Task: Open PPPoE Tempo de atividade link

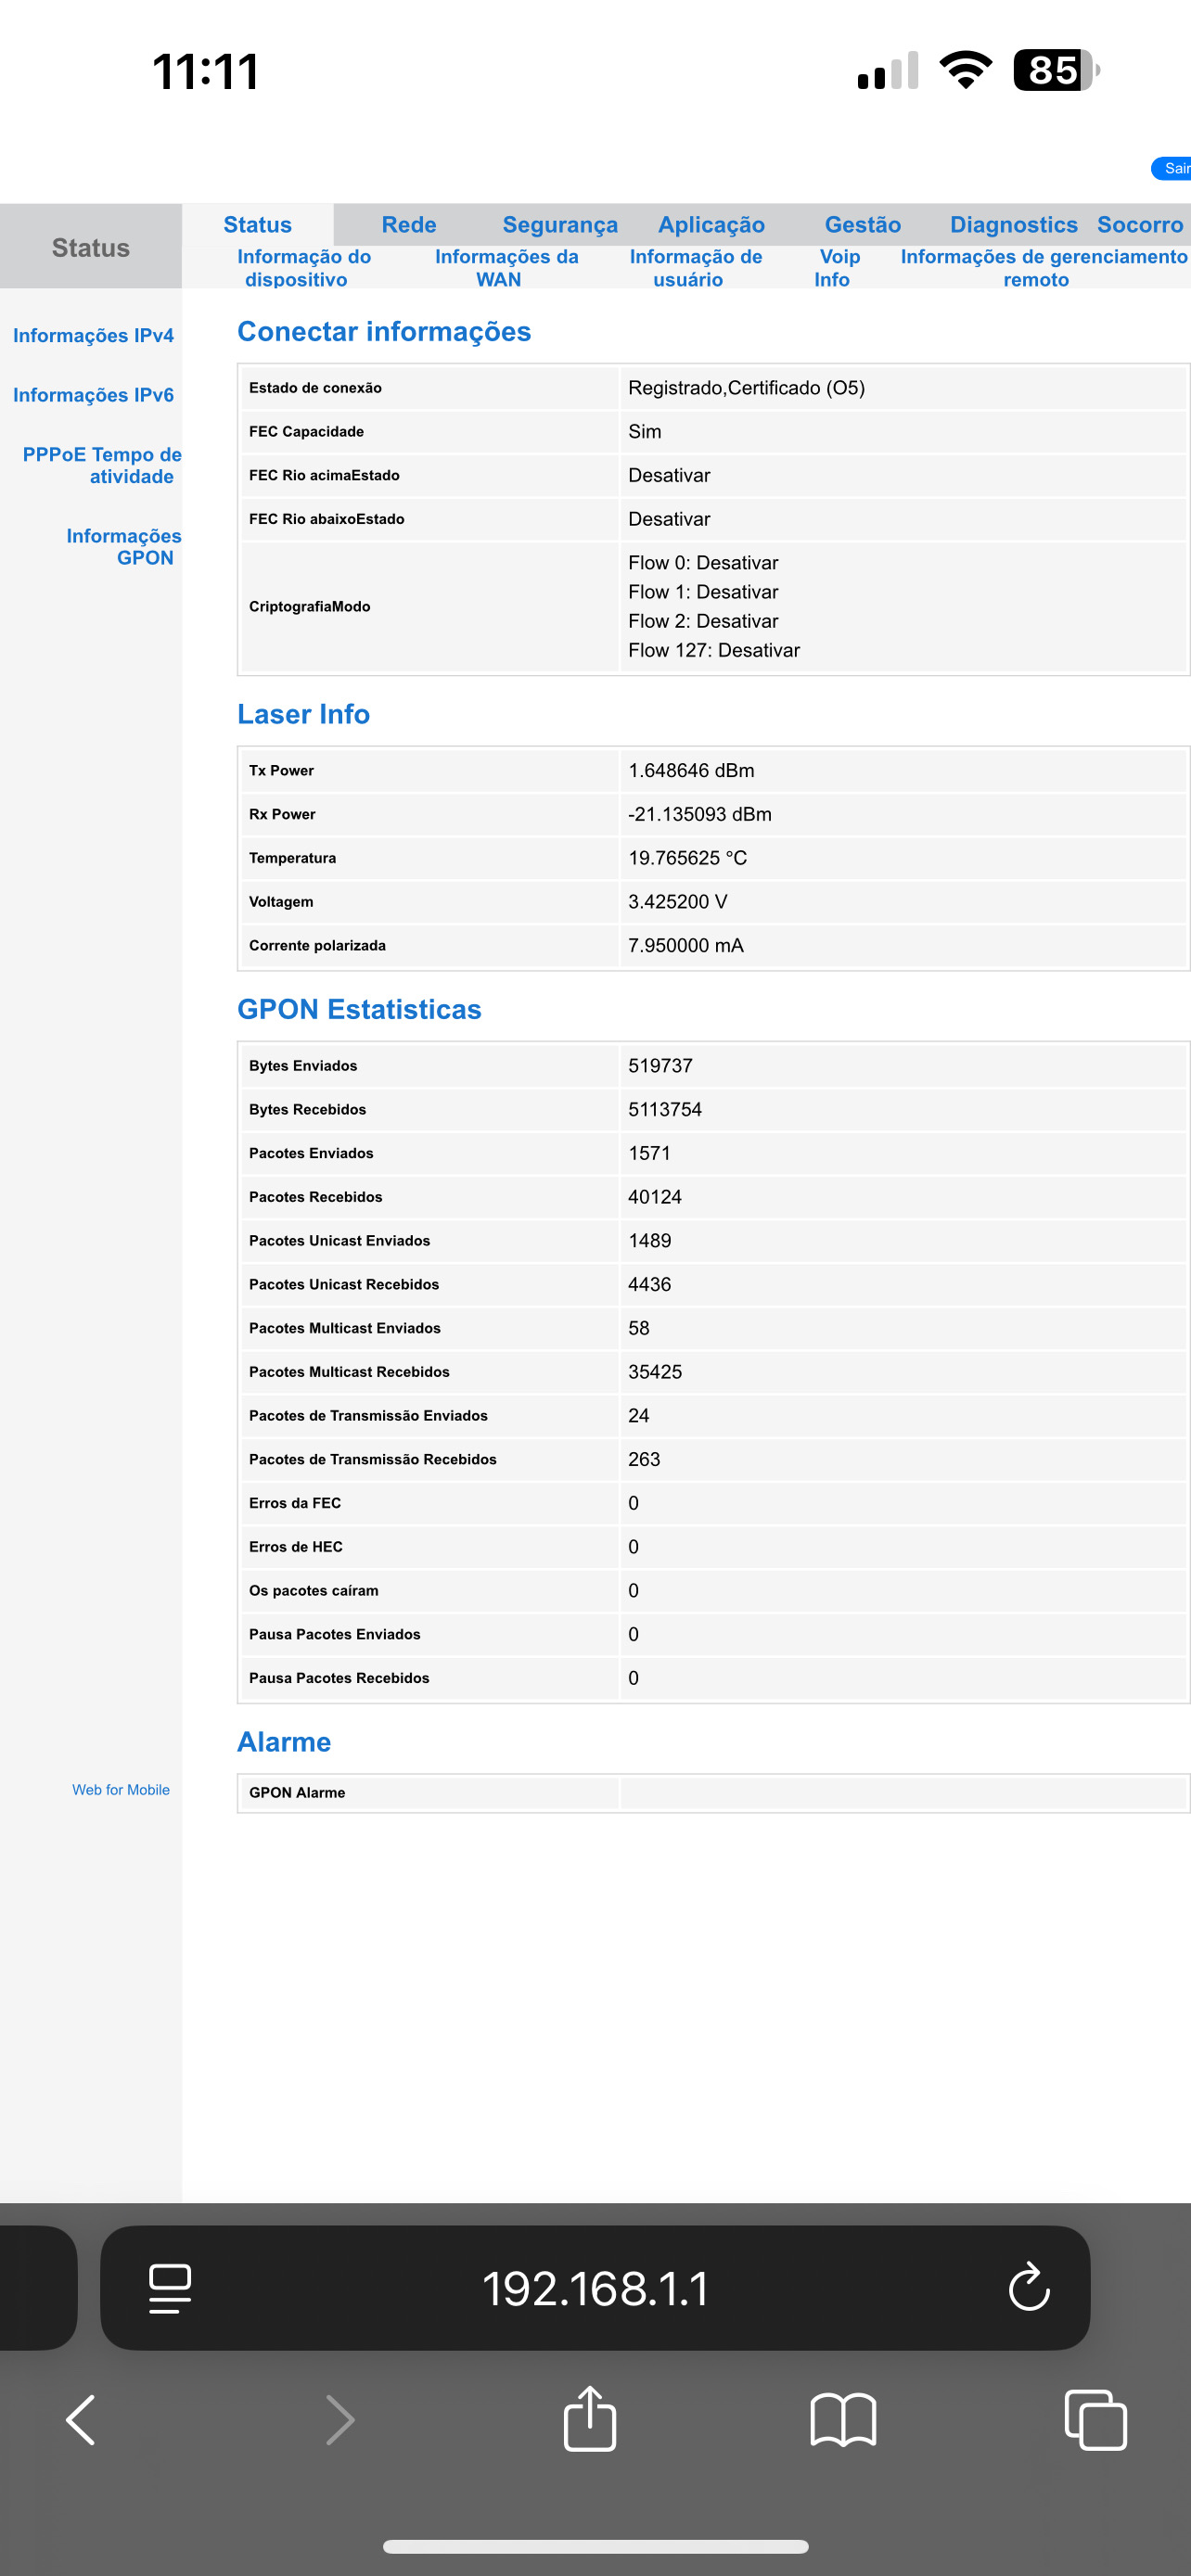Action: point(102,466)
